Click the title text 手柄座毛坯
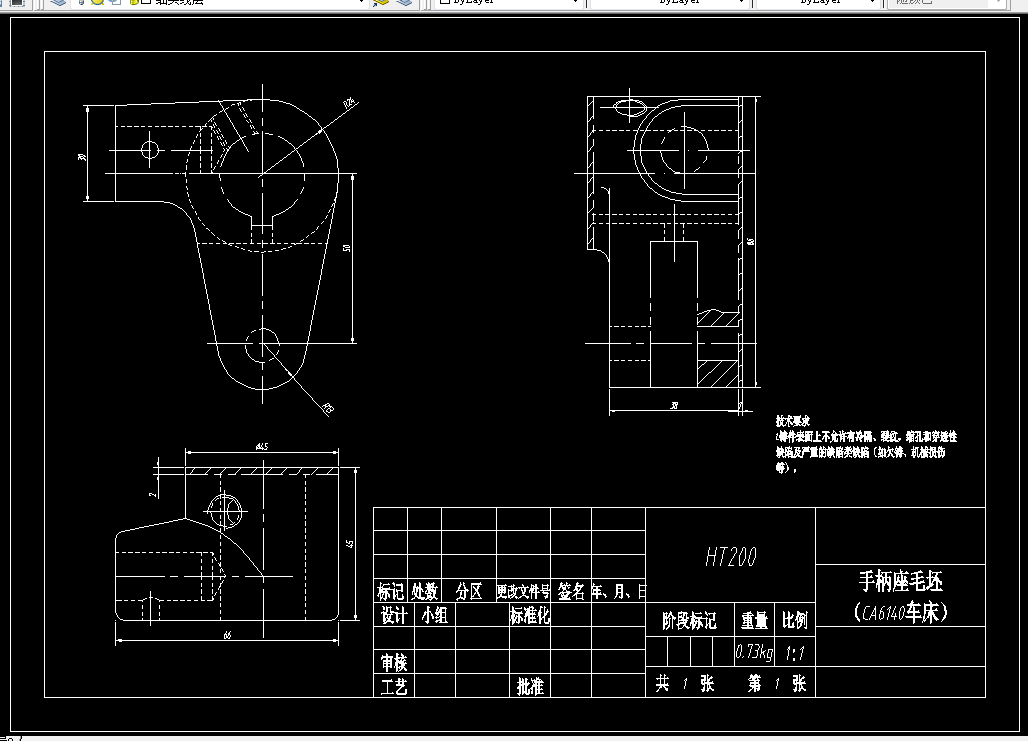The image size is (1028, 741). click(x=901, y=581)
